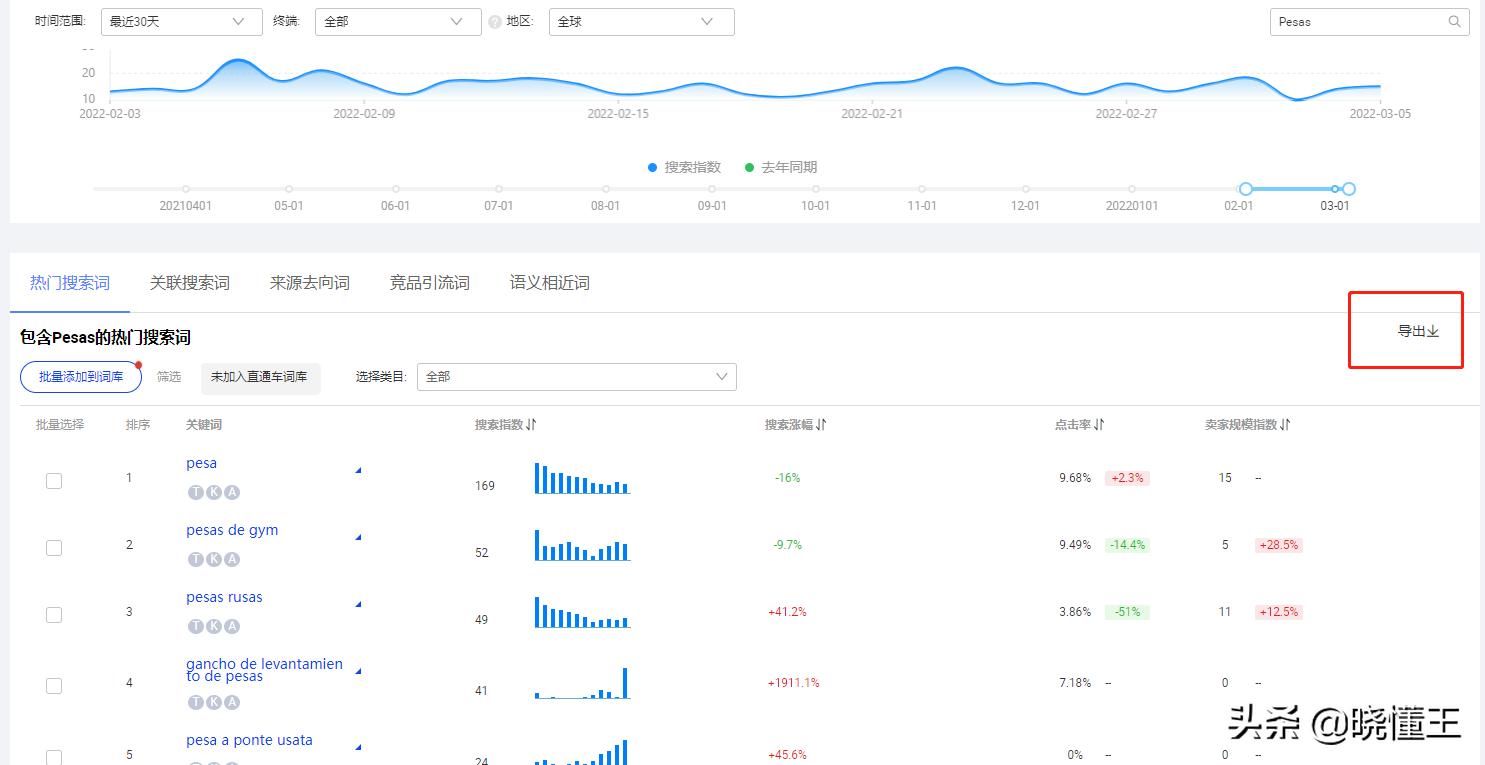Click the search magnifier in the Pesas box
Screen dimensions: 1485x765
[1455, 21]
